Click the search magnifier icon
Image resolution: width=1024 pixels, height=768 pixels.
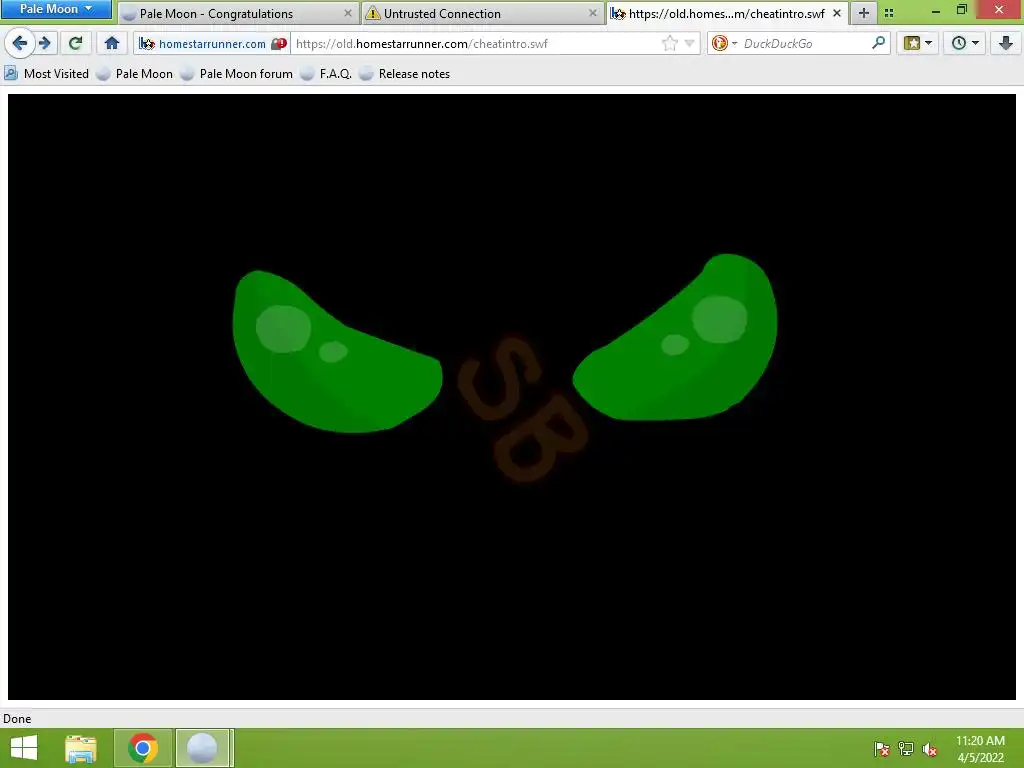click(x=879, y=44)
